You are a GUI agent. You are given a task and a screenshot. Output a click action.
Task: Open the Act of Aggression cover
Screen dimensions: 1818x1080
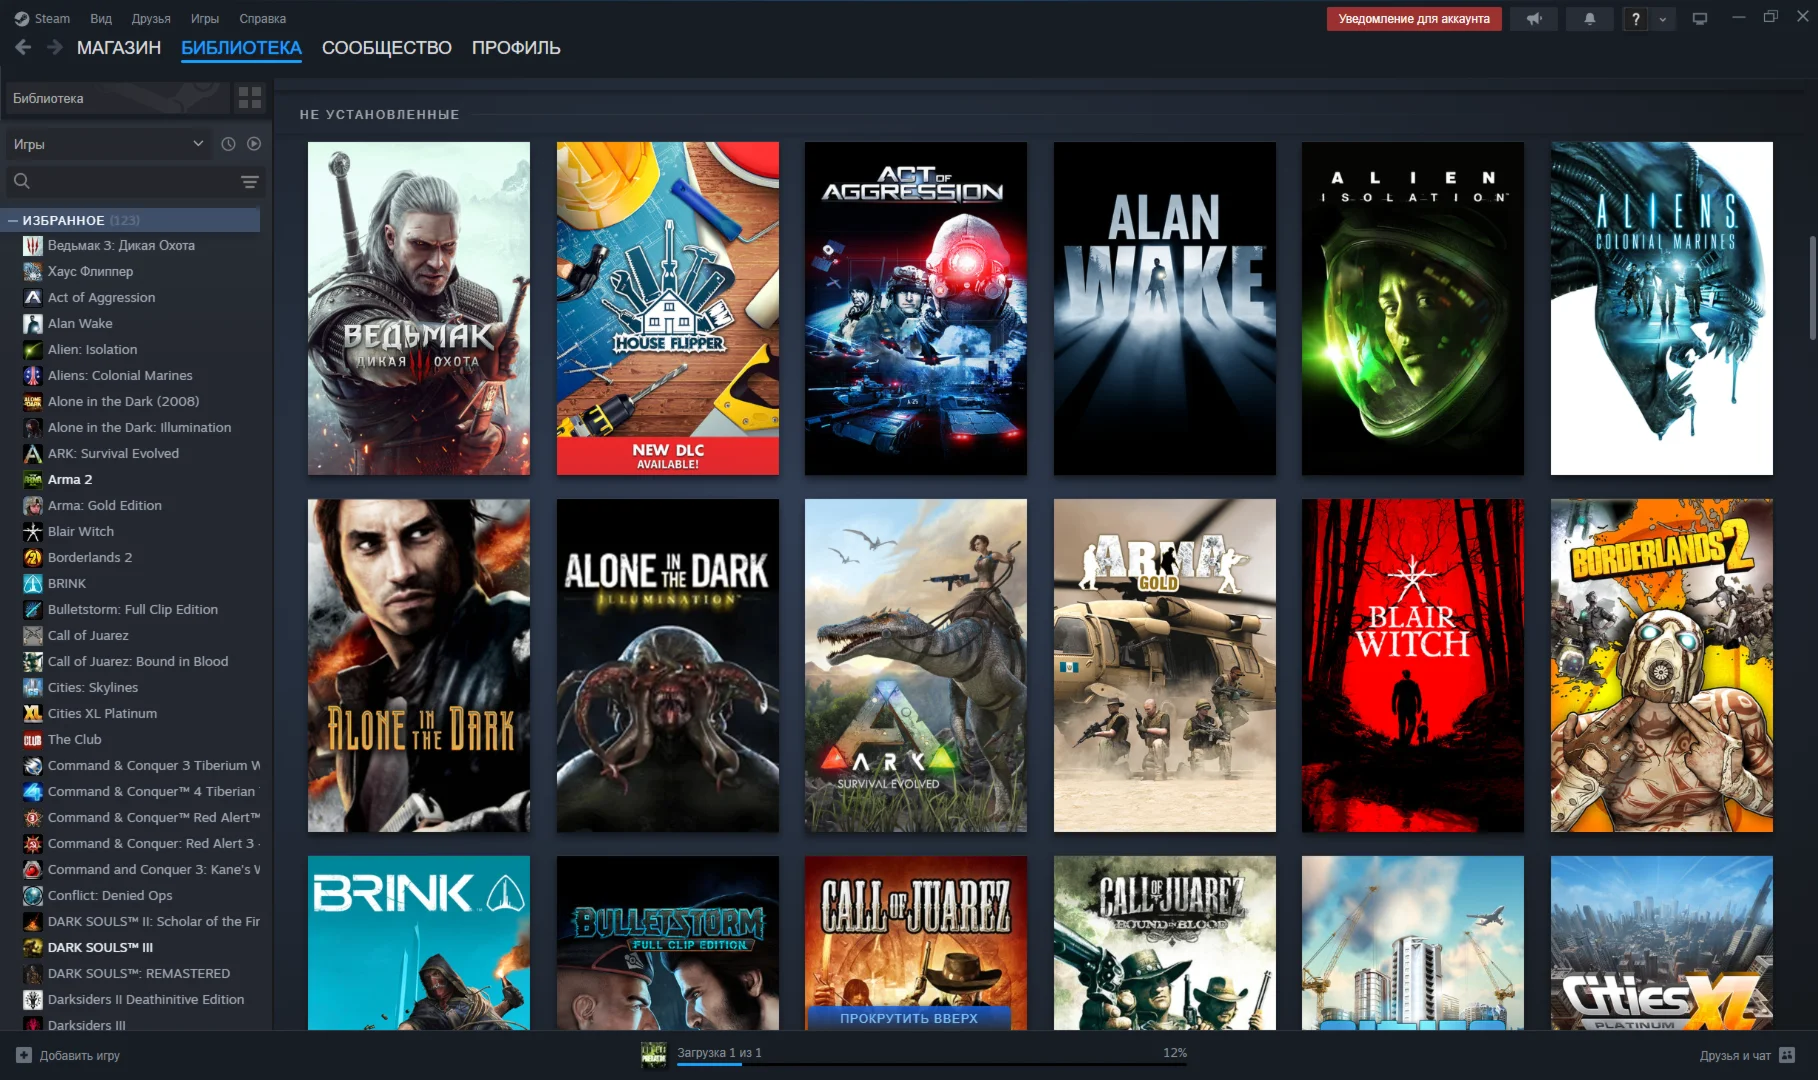(x=916, y=308)
